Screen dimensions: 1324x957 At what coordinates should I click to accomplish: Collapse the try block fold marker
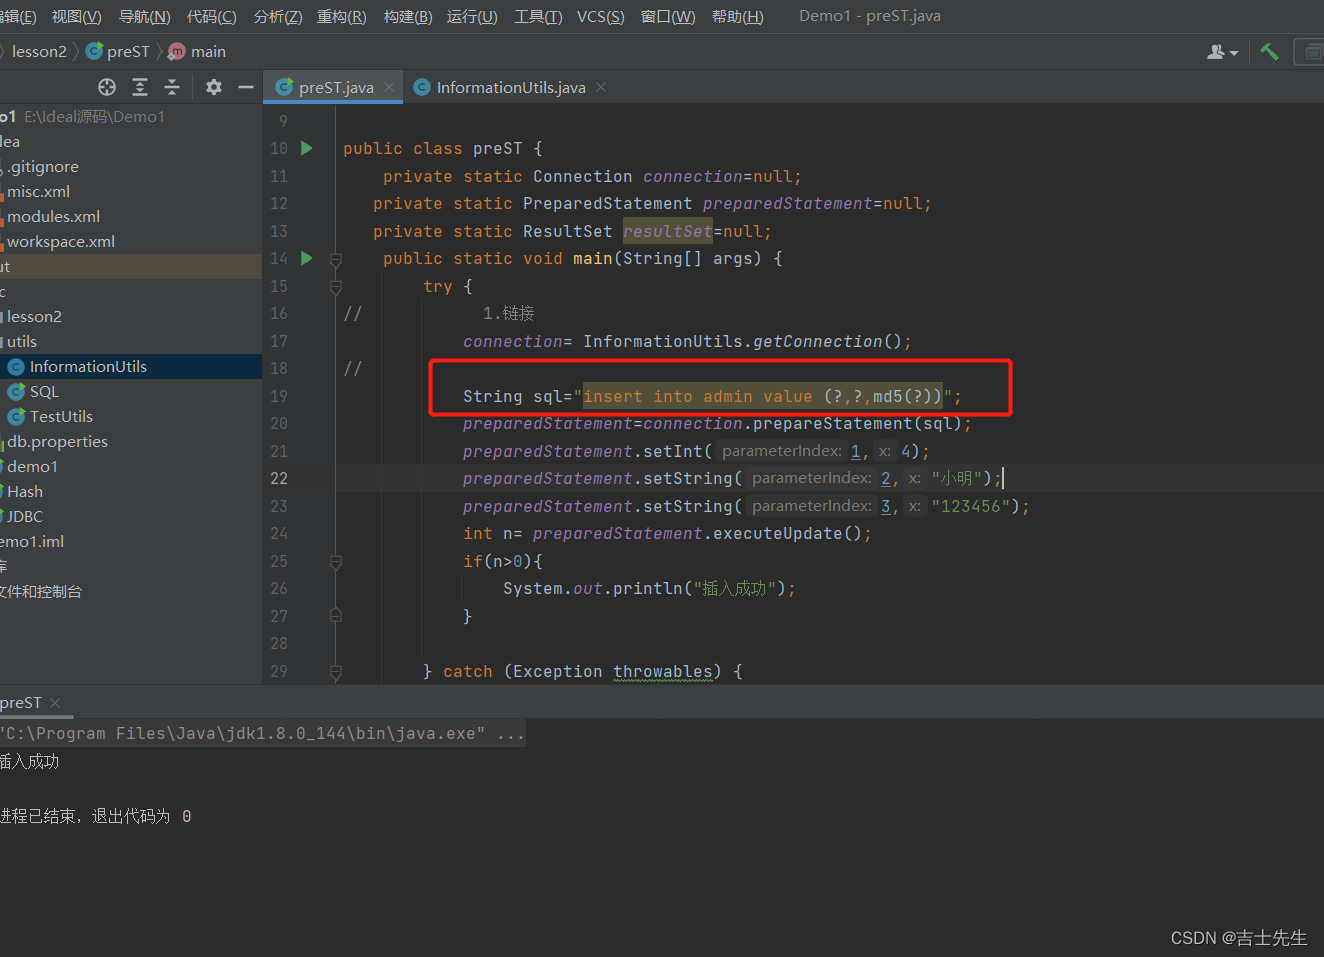336,287
